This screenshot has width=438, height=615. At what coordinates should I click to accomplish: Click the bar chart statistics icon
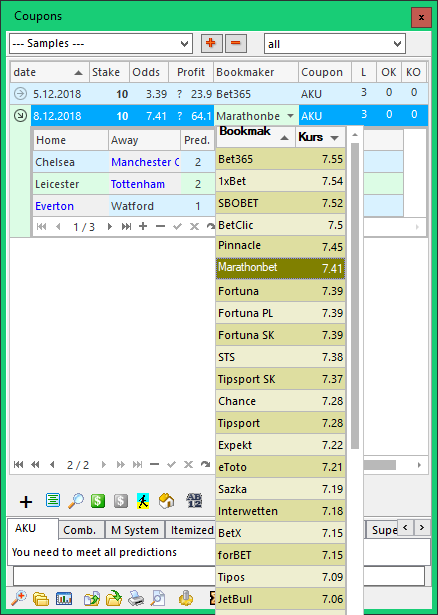(64, 599)
